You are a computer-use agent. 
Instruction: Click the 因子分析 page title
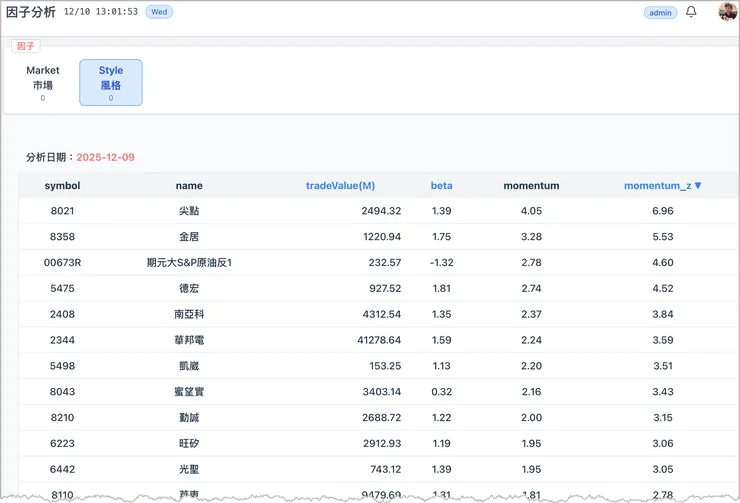pyautogui.click(x=31, y=12)
